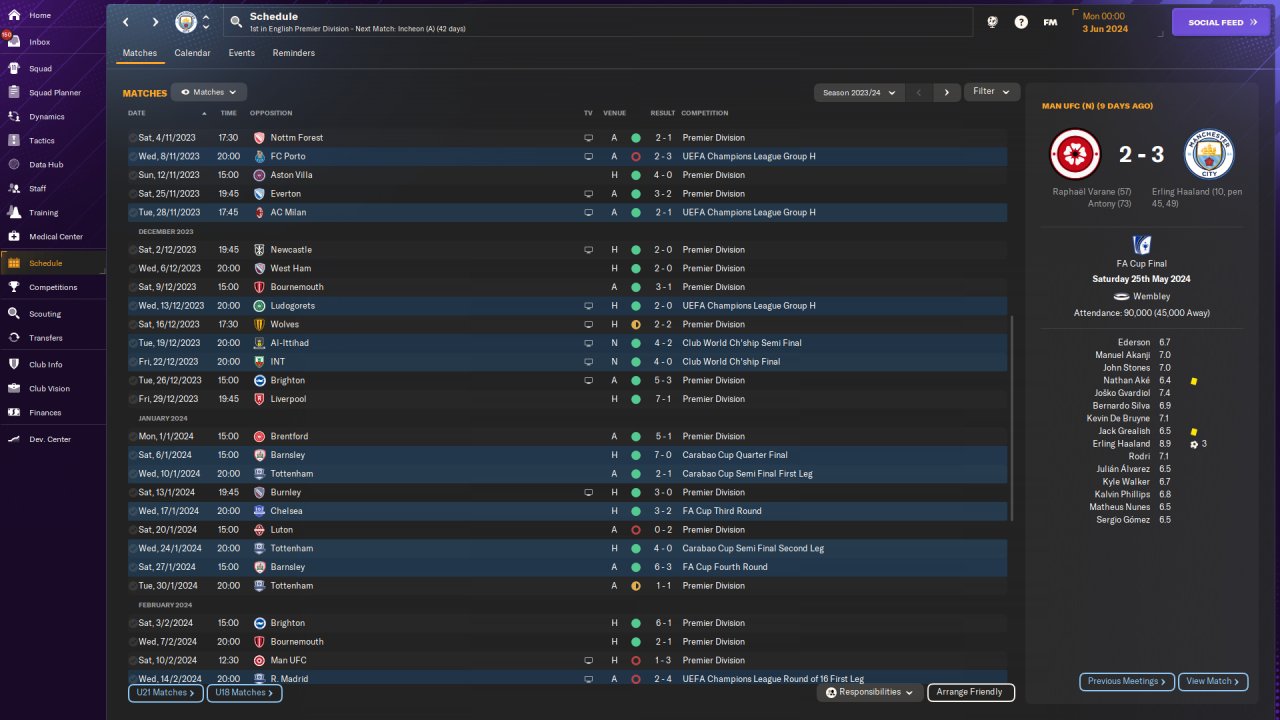Click the 7 - 1 result against Liverpool
This screenshot has height=720, width=1280.
pyautogui.click(x=664, y=399)
